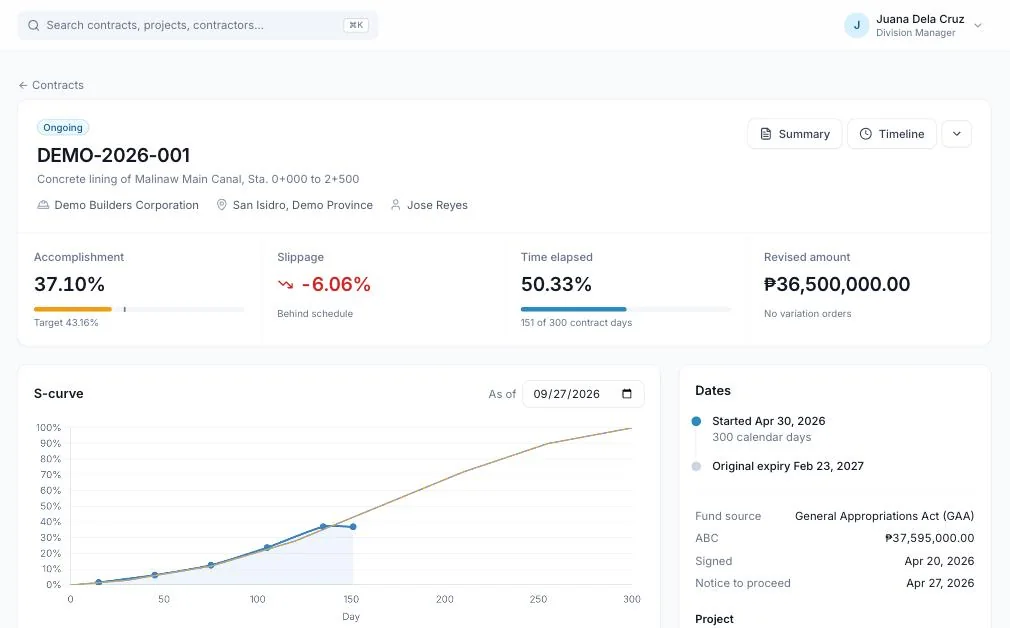The width and height of the screenshot is (1010, 628).
Task: Click the fund source General Appropriations Act (GAA)
Action: pyautogui.click(x=884, y=516)
